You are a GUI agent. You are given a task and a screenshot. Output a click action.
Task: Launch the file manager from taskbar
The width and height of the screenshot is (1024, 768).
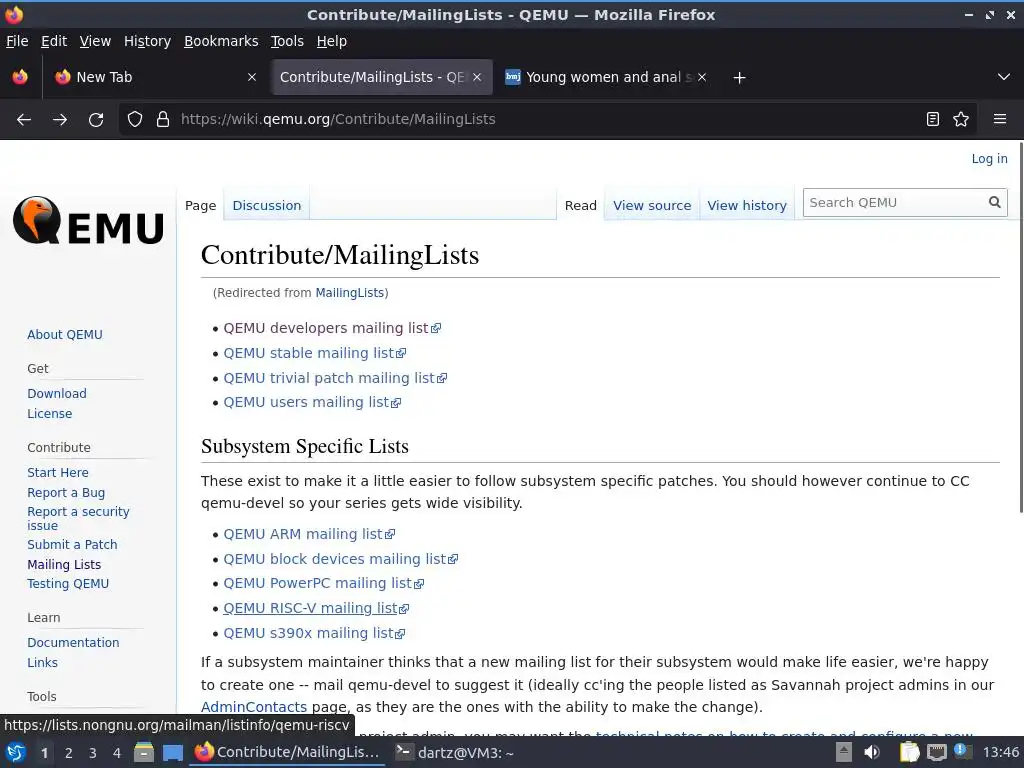[x=144, y=753]
